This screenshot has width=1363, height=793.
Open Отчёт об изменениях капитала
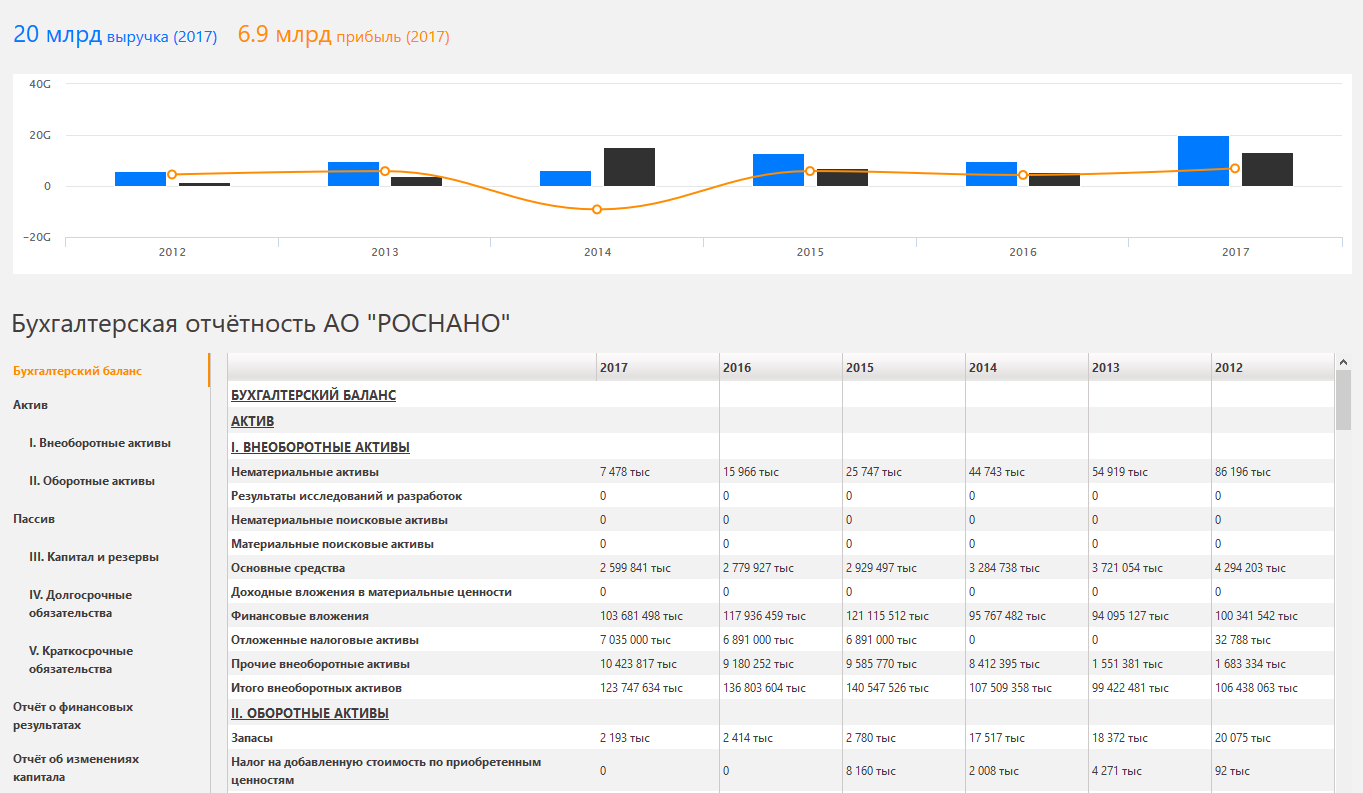click(x=76, y=768)
